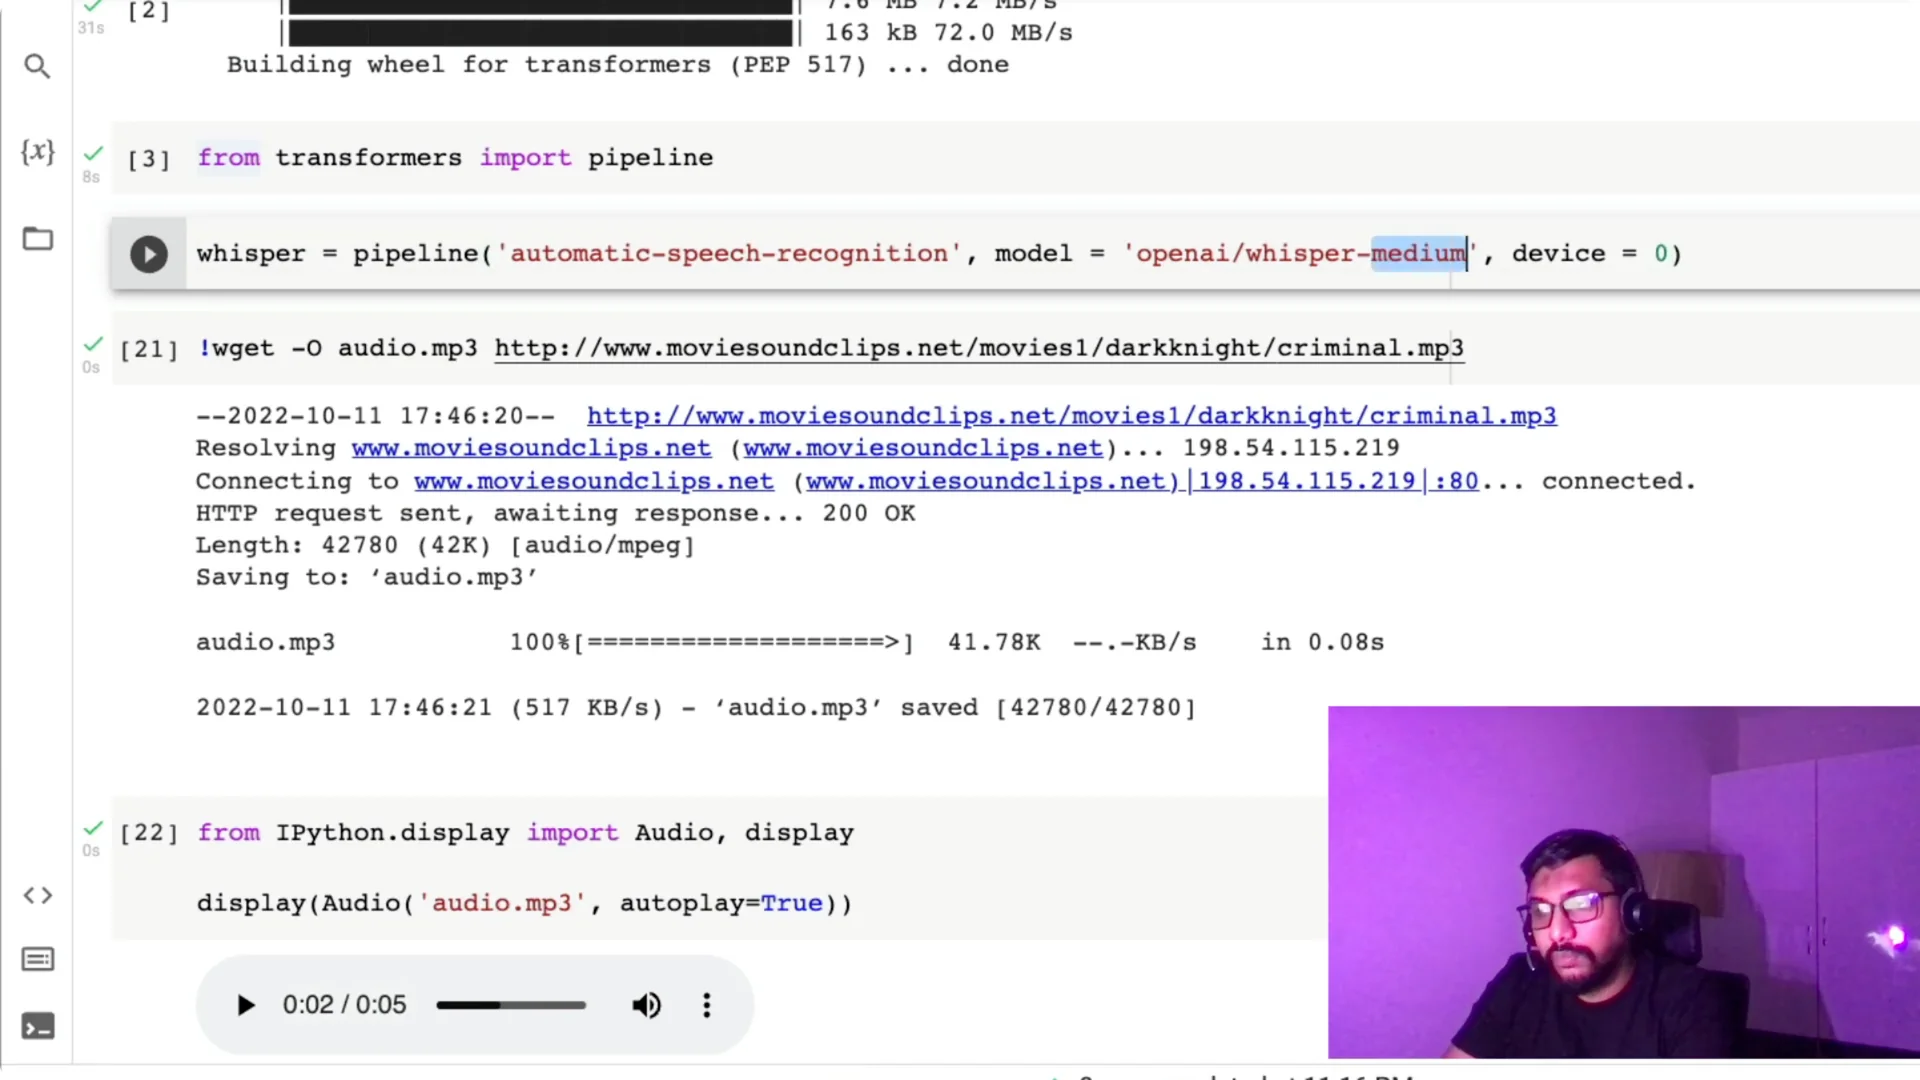Open the Code snippets panel

tap(38, 896)
